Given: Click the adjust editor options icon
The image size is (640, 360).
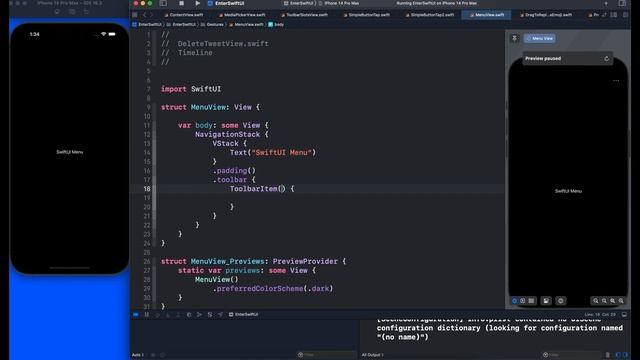Looking at the screenshot, I should 614,15.
